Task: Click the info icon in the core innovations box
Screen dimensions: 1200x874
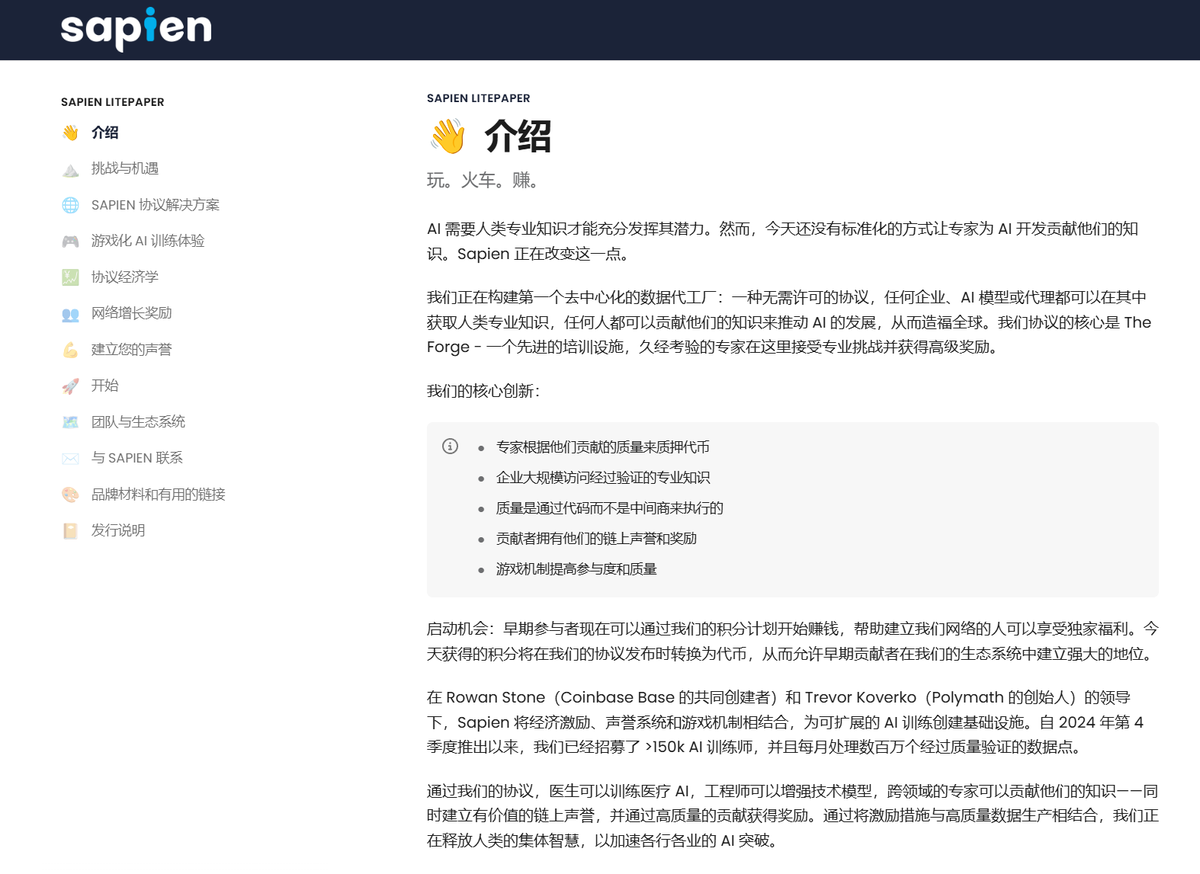Action: point(450,446)
